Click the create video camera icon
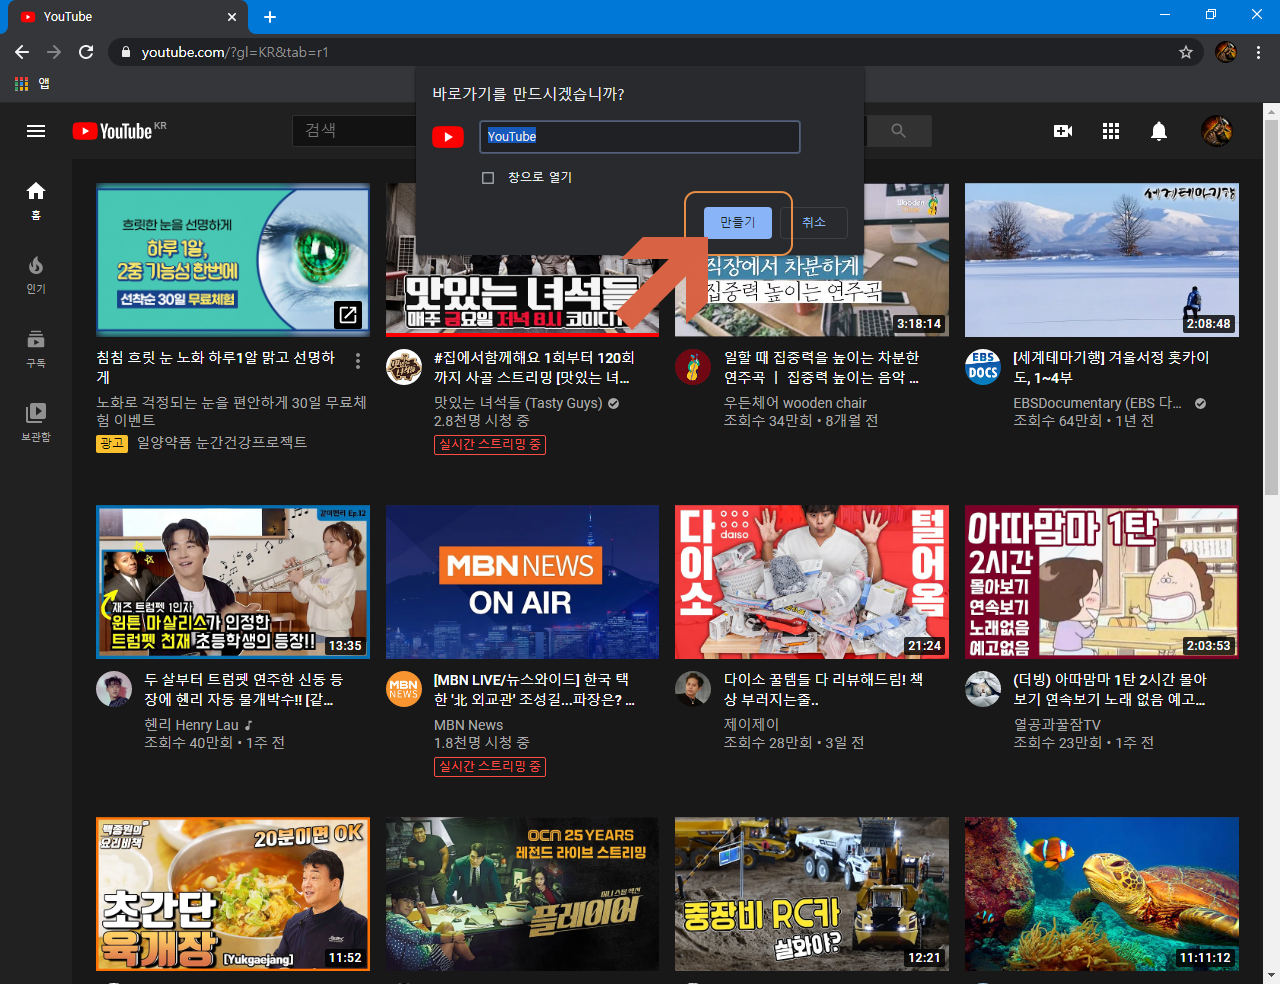 point(1063,131)
